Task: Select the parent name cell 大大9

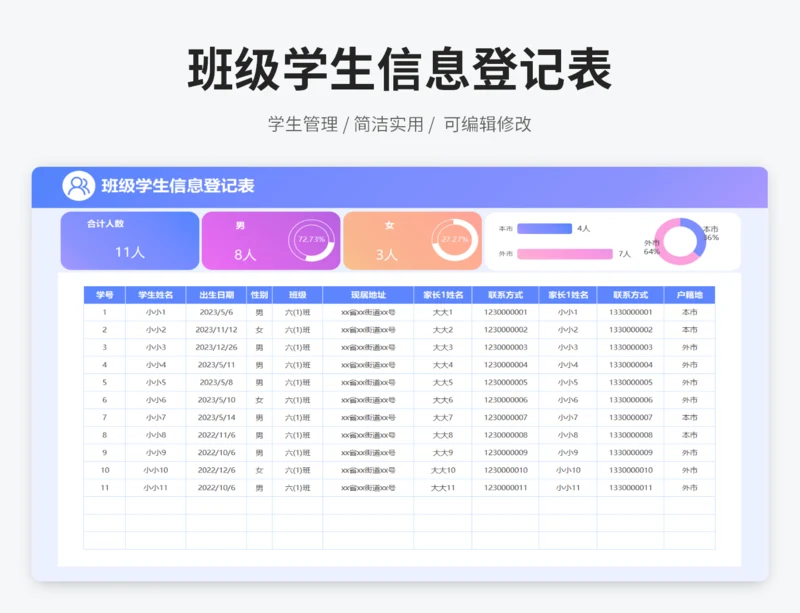Action: click(x=443, y=453)
